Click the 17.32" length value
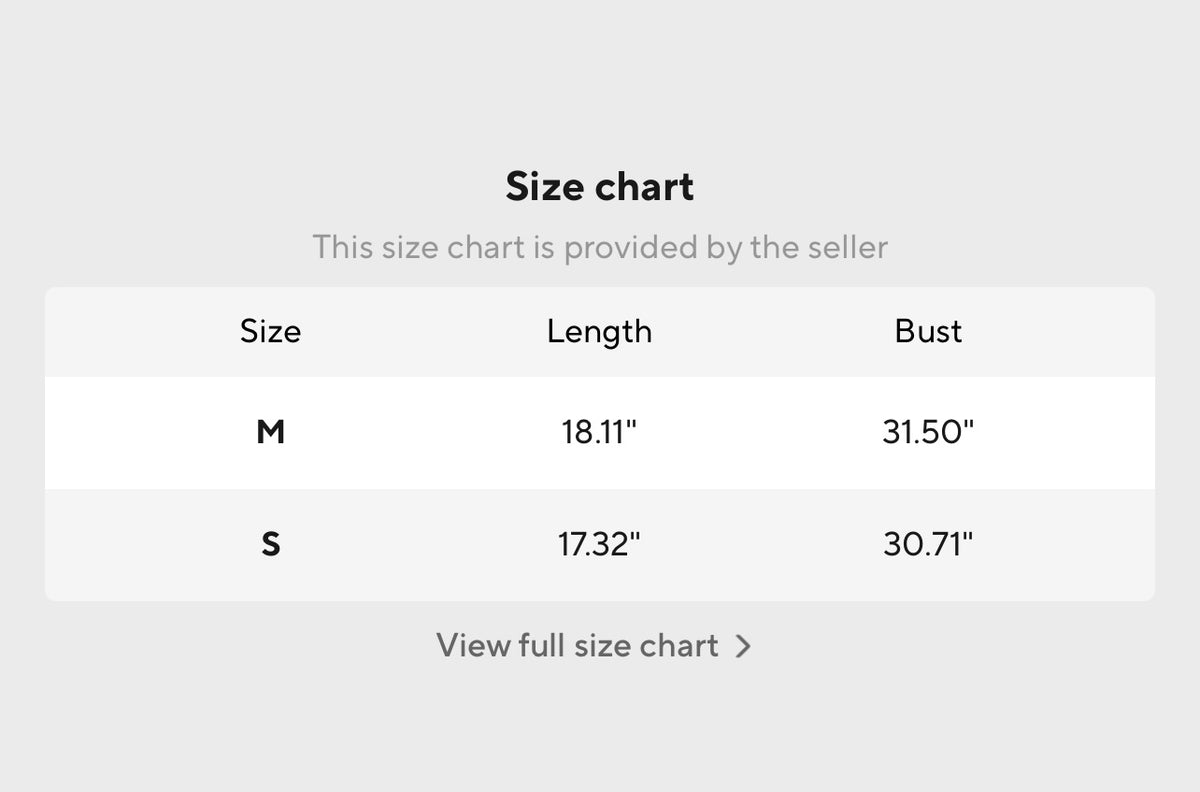 [x=599, y=545]
